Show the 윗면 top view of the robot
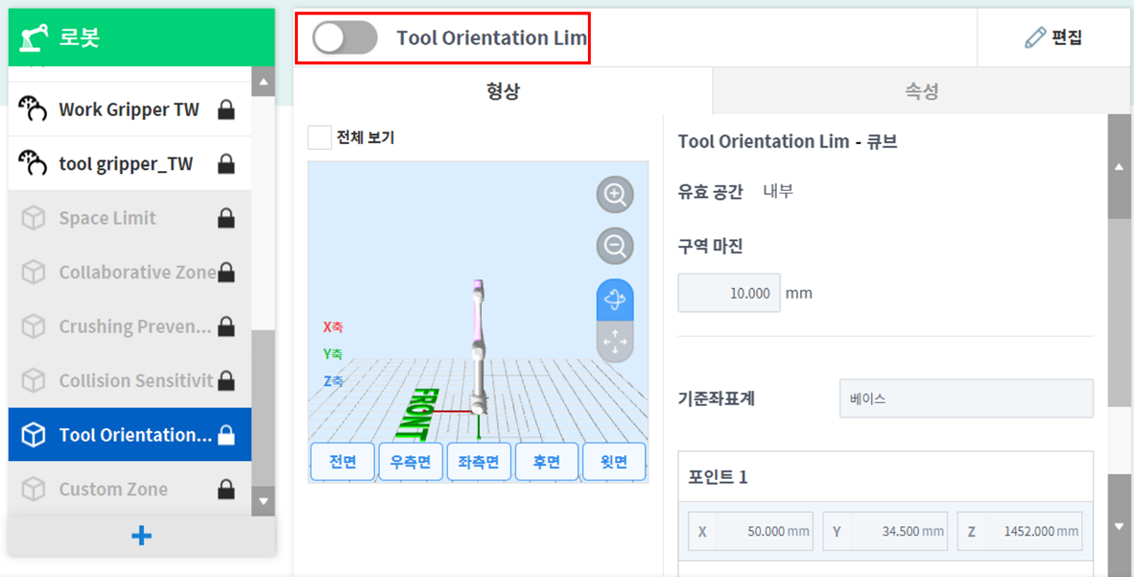The image size is (1134, 577). coord(614,461)
